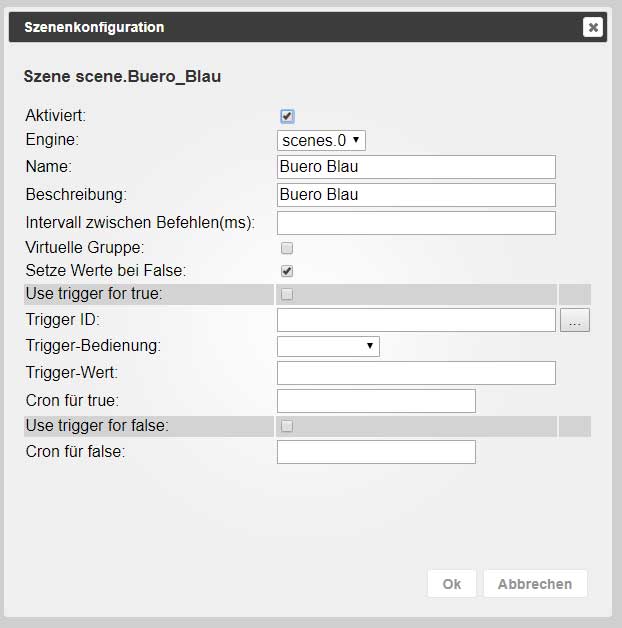The height and width of the screenshot is (628, 622).
Task: Open the Trigger ID browse button
Action: 575,320
